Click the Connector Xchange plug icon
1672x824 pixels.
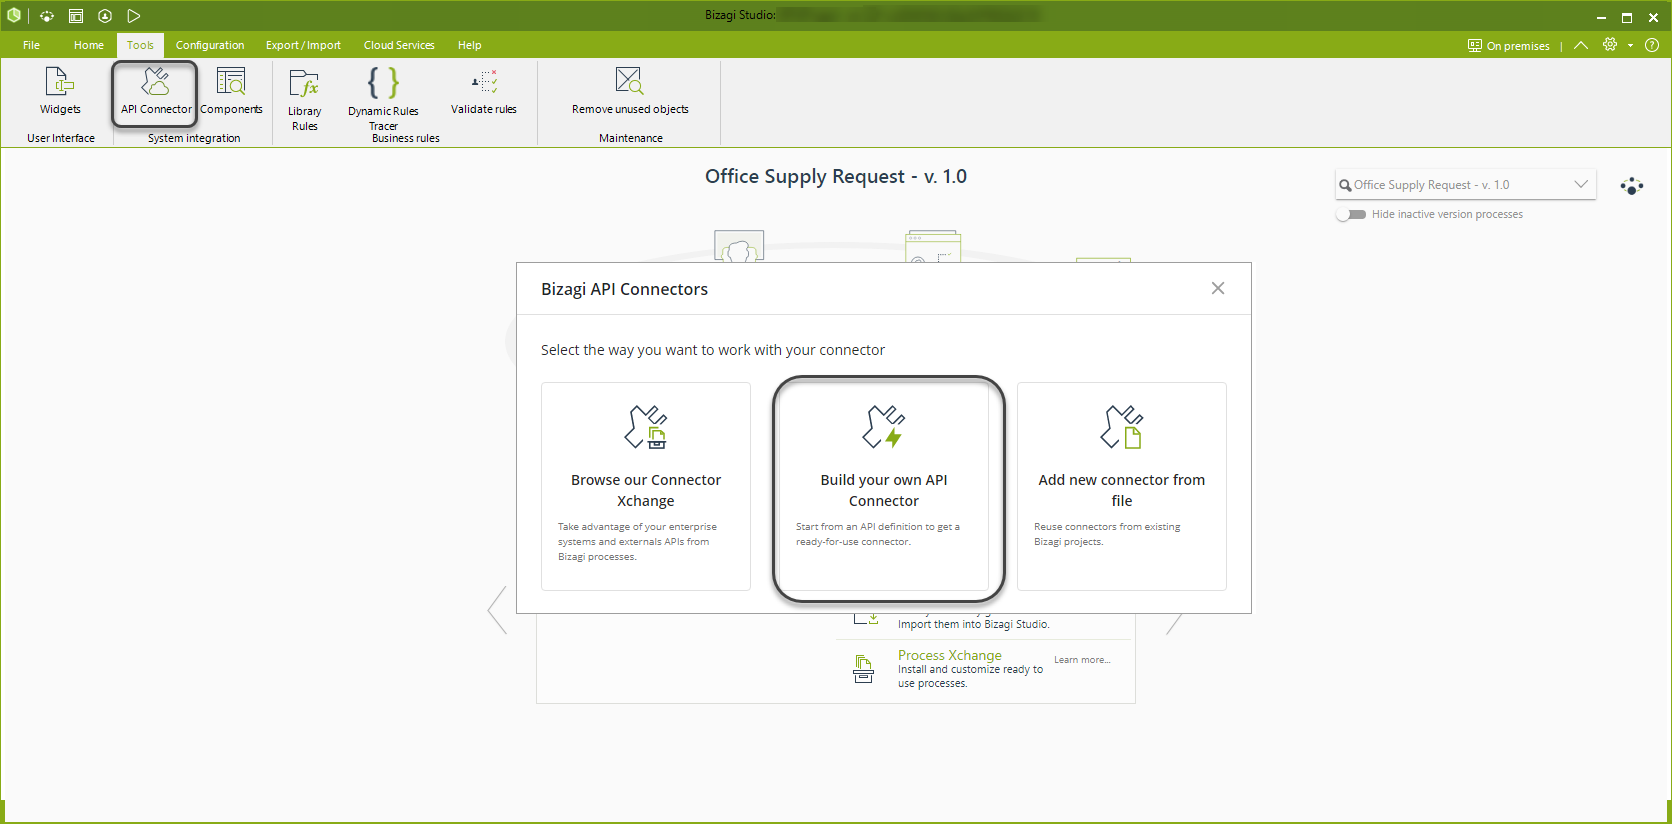(646, 427)
